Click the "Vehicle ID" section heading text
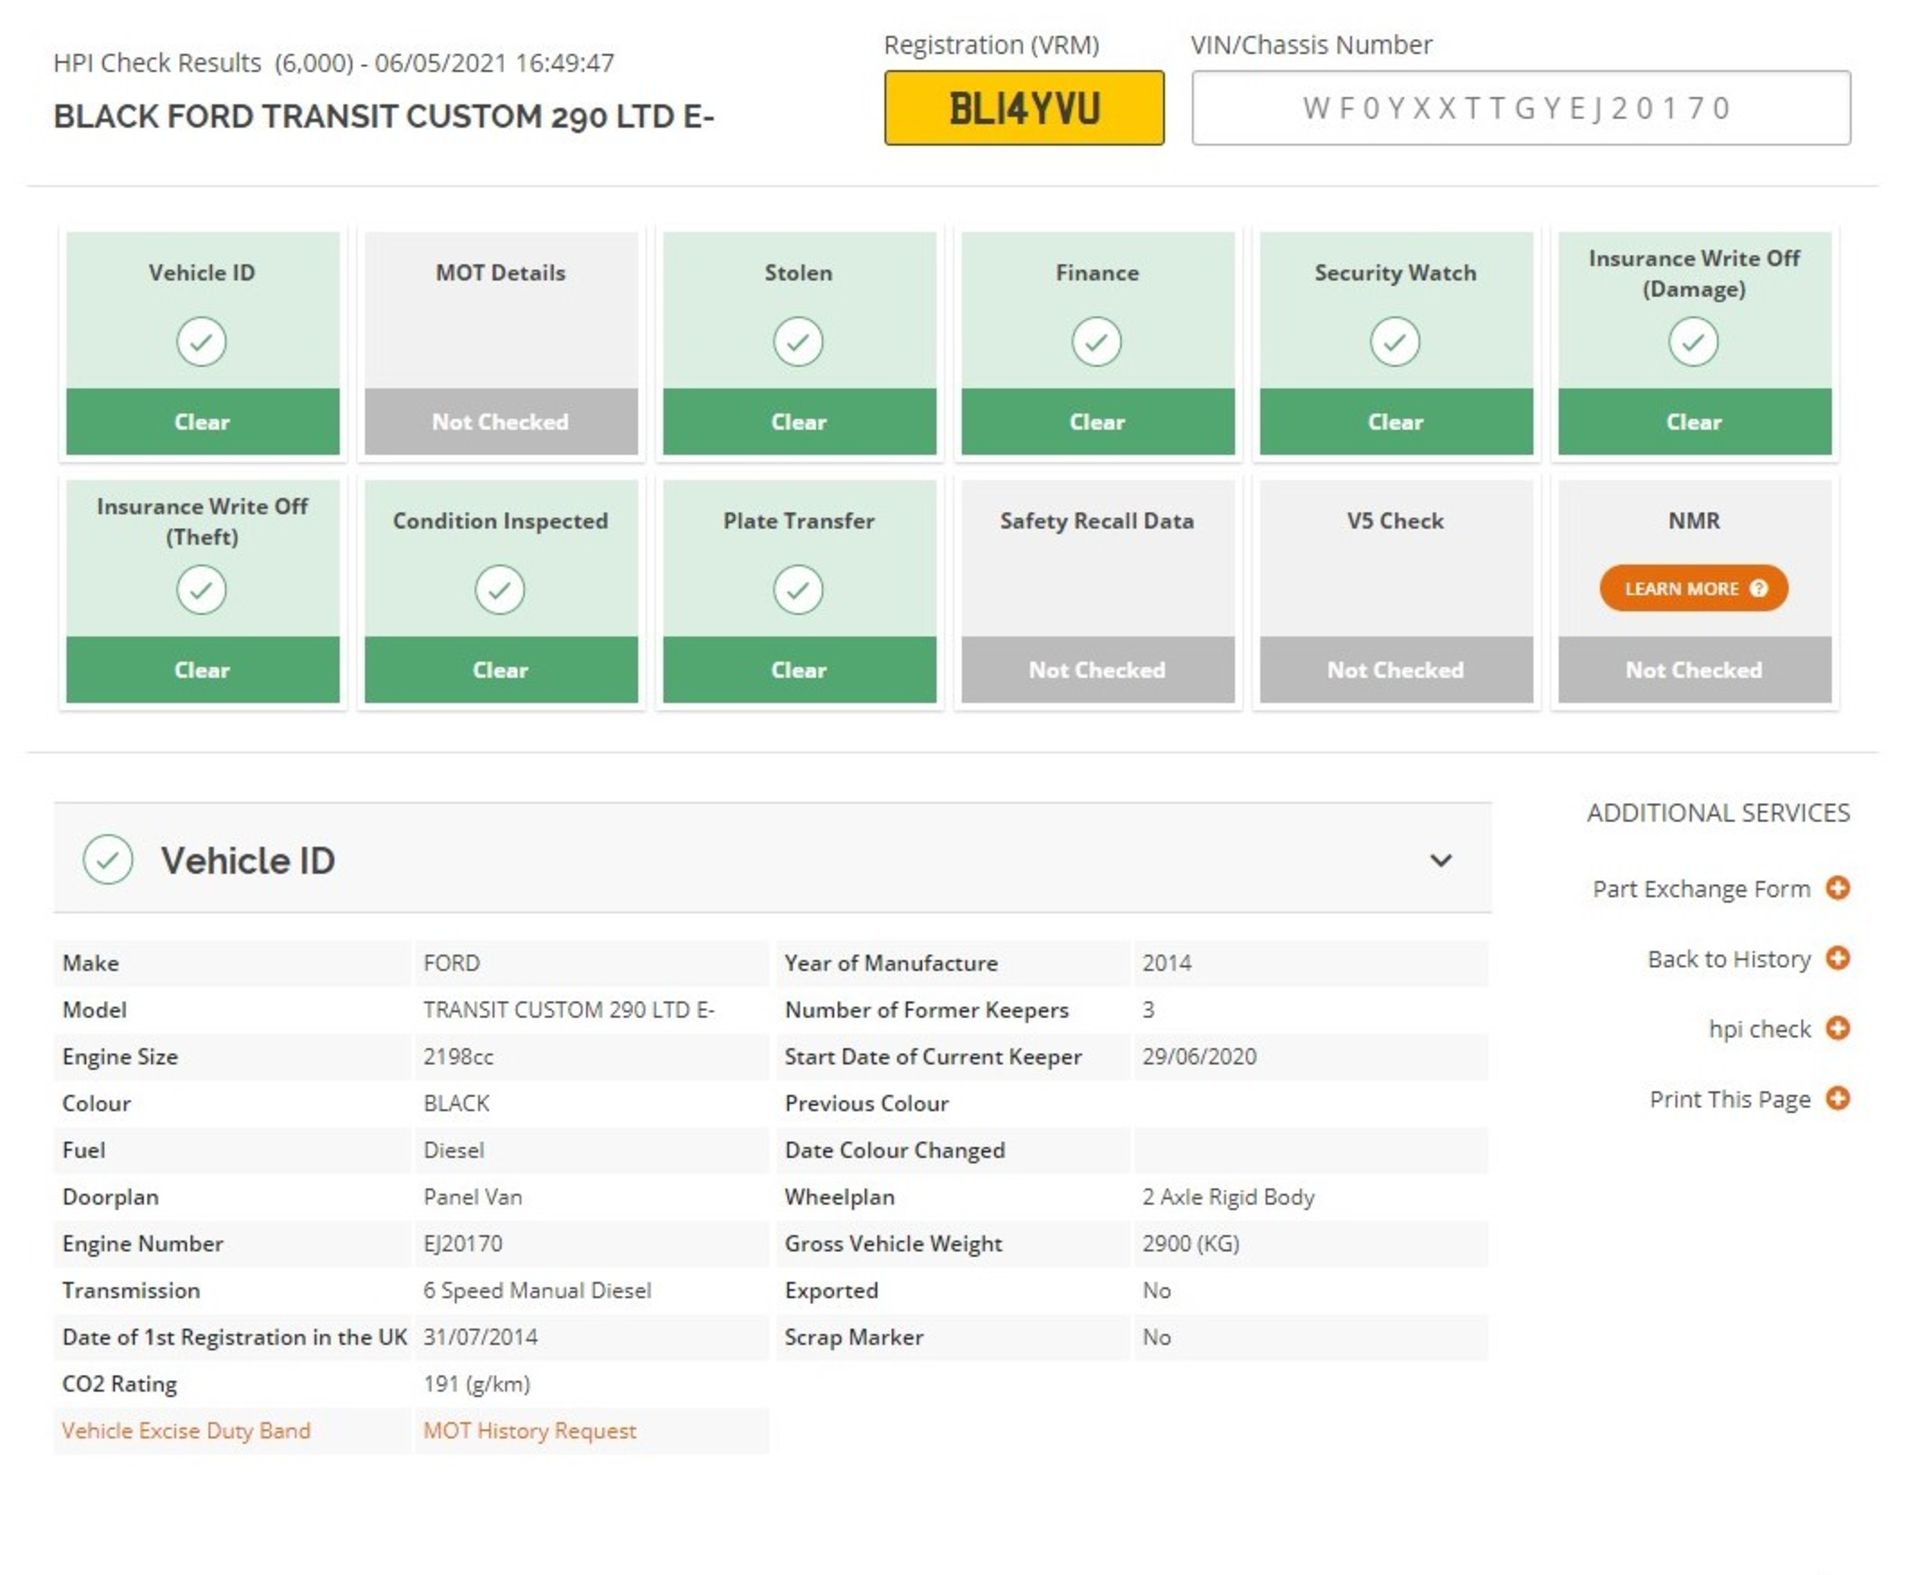This screenshot has height=1575, width=1920. tap(248, 860)
